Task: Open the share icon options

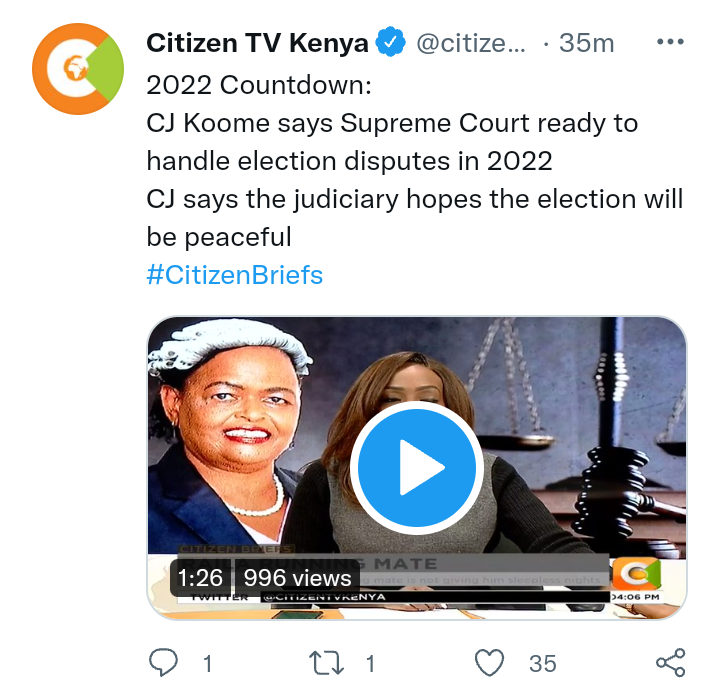Action: click(670, 663)
